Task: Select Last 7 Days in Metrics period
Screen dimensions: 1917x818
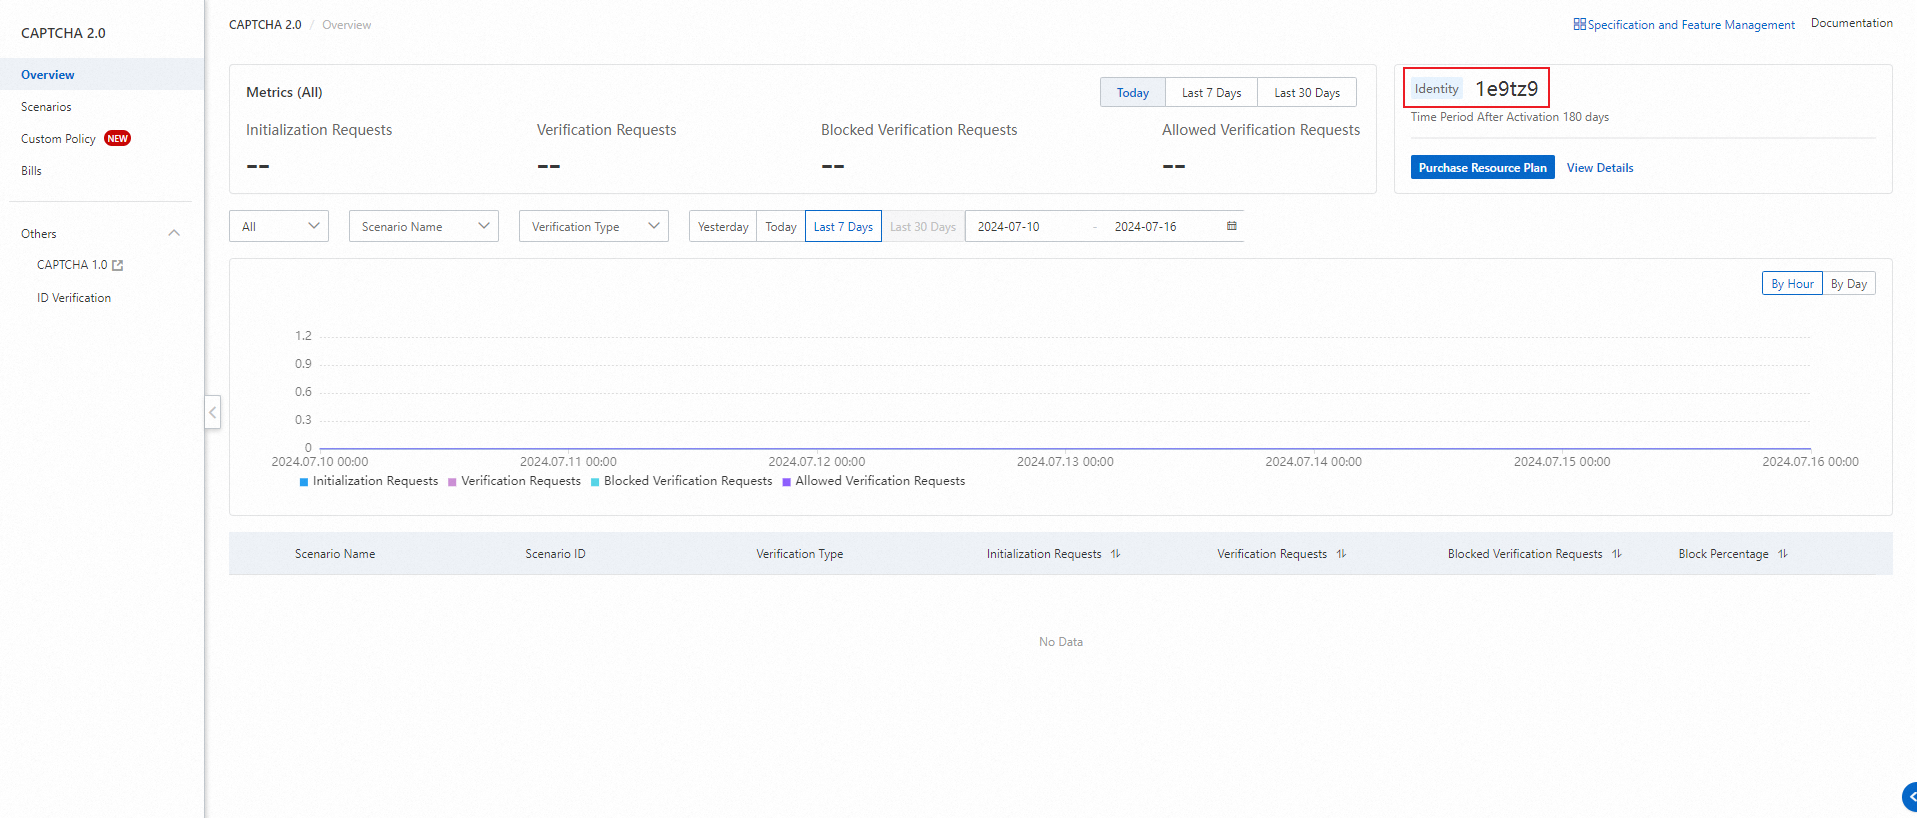Action: coord(1211,93)
